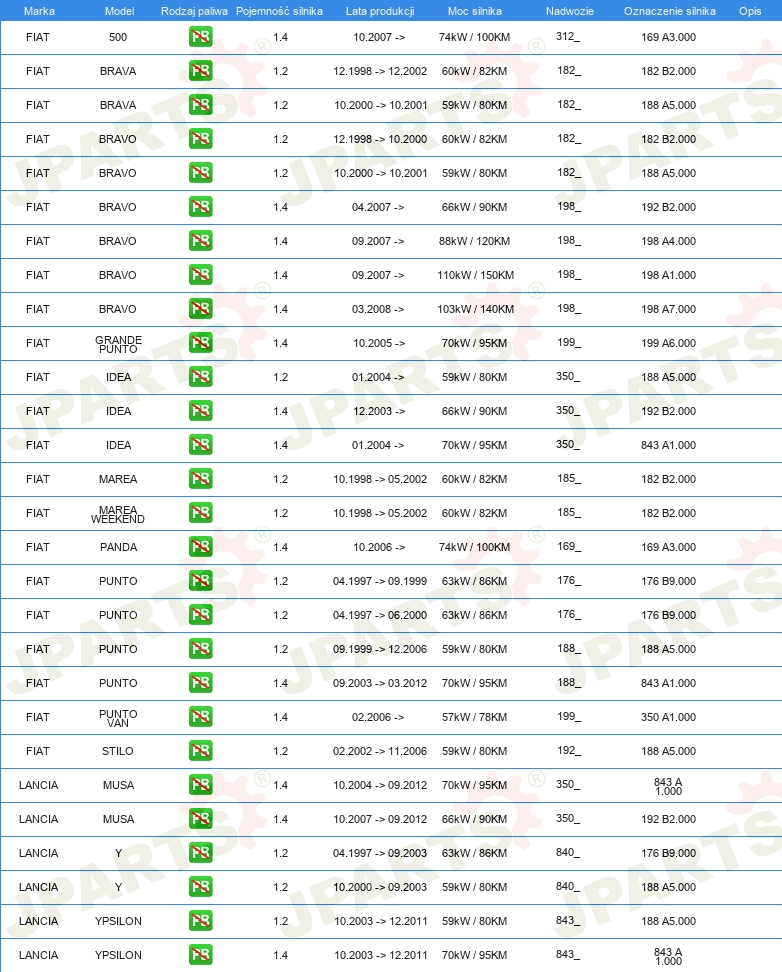The height and width of the screenshot is (972, 782).
Task: Click production date '03.2008 ->'
Action: (x=378, y=309)
